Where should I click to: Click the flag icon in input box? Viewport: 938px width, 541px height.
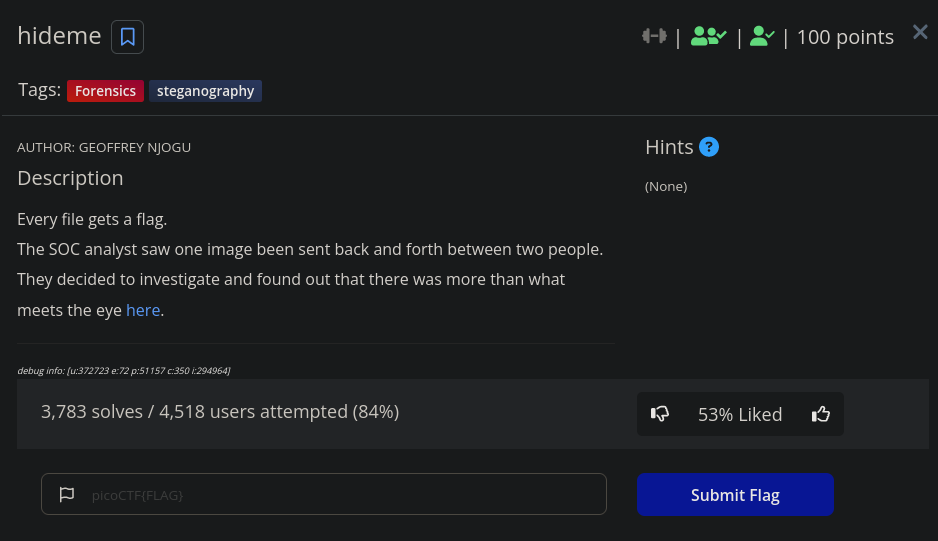[67, 494]
